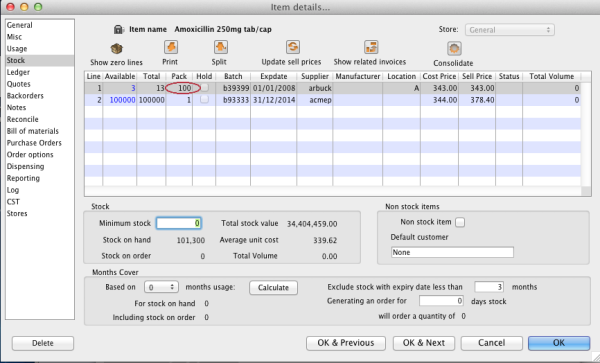The width and height of the screenshot is (600, 363).
Task: Click the lock icon beside Item name
Action: click(118, 29)
